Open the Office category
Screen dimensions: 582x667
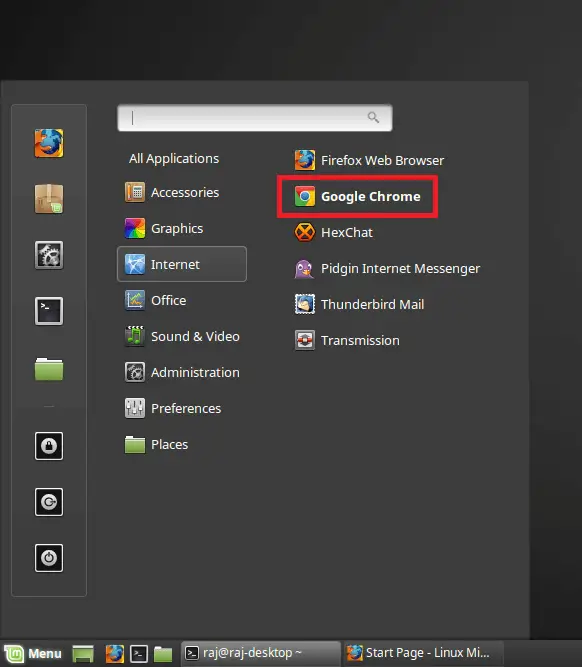[168, 300]
